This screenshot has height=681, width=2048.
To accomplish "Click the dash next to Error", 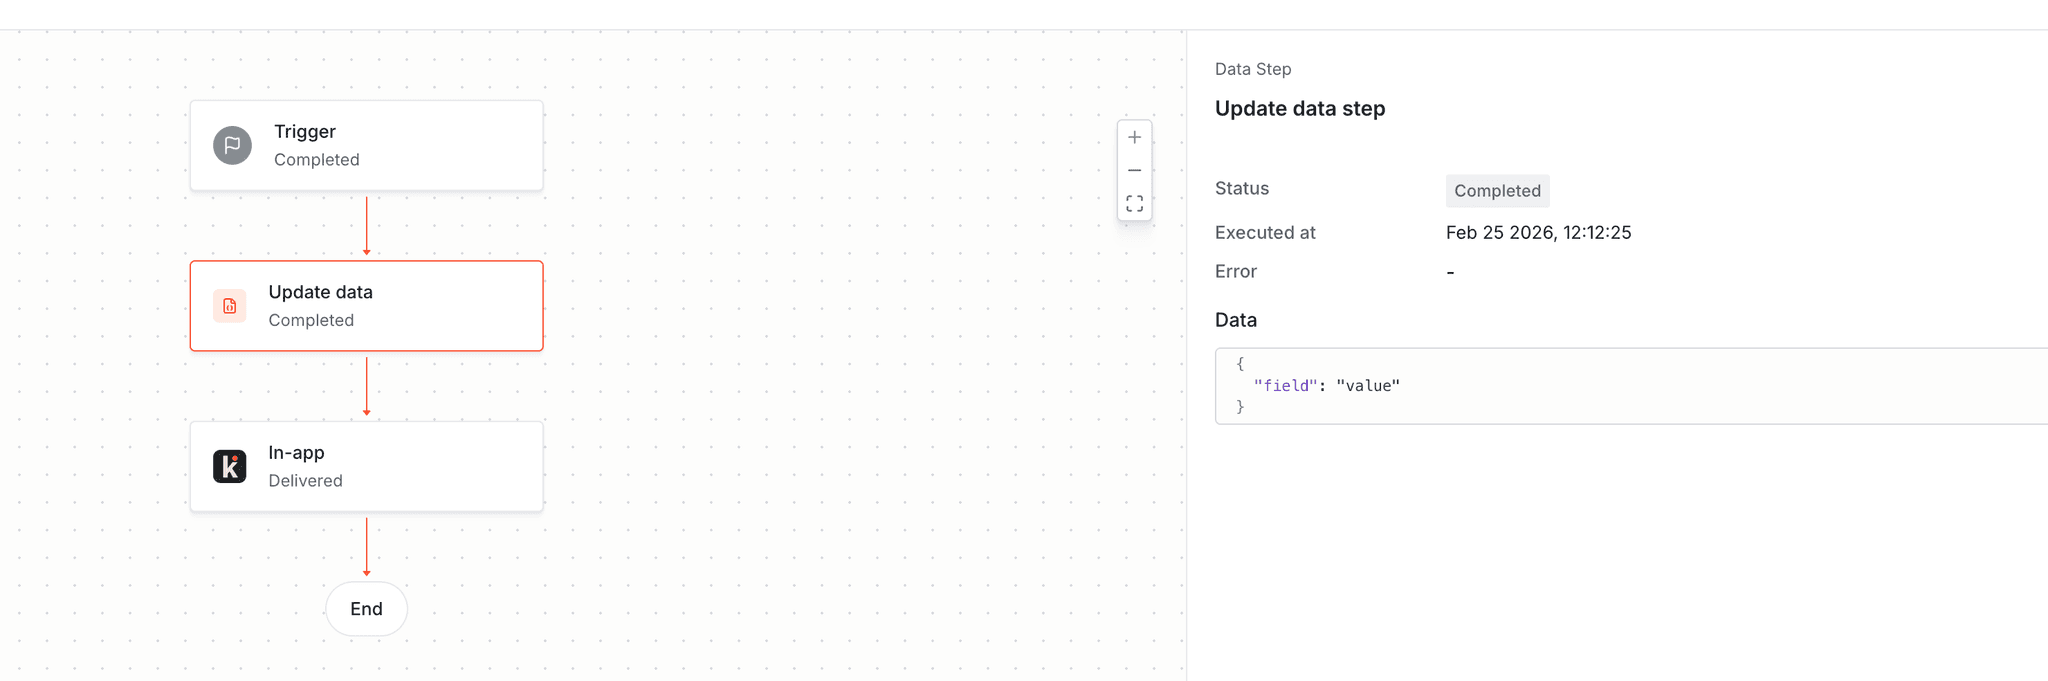I will click(x=1450, y=271).
